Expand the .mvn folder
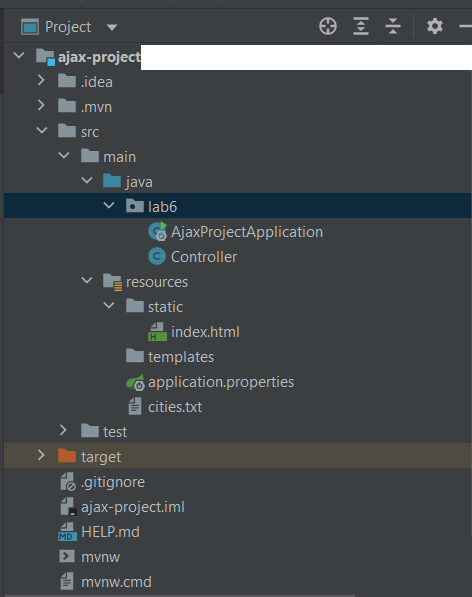The height and width of the screenshot is (597, 472). pyautogui.click(x=41, y=105)
